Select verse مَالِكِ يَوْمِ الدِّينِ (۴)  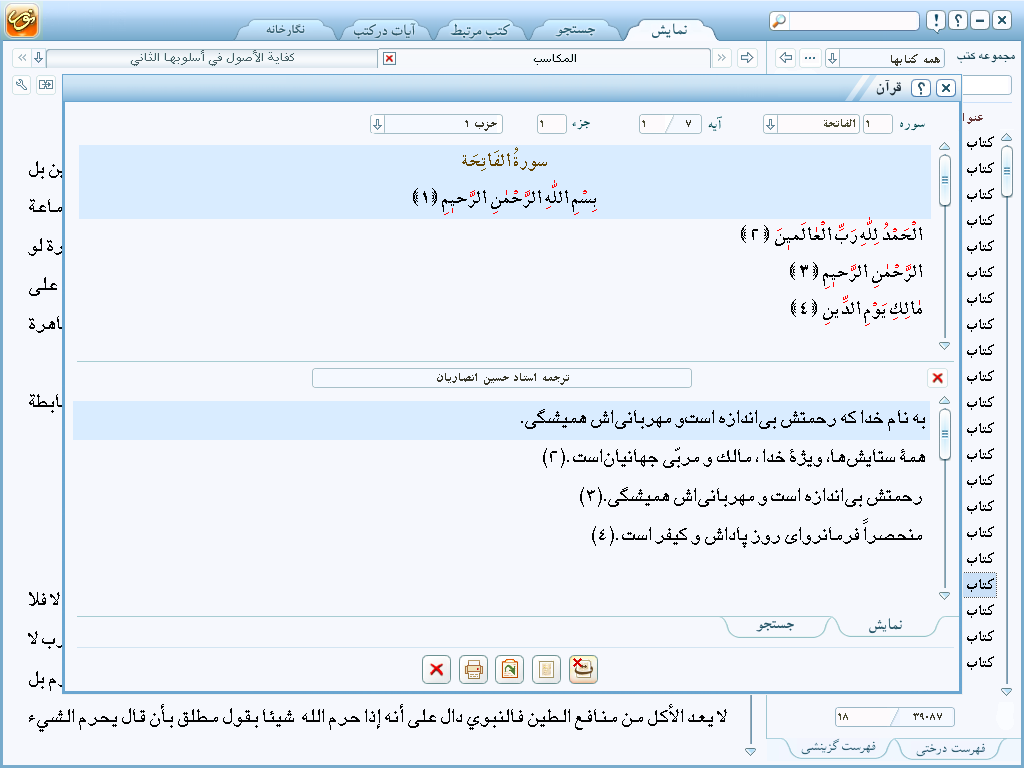pyautogui.click(x=857, y=308)
